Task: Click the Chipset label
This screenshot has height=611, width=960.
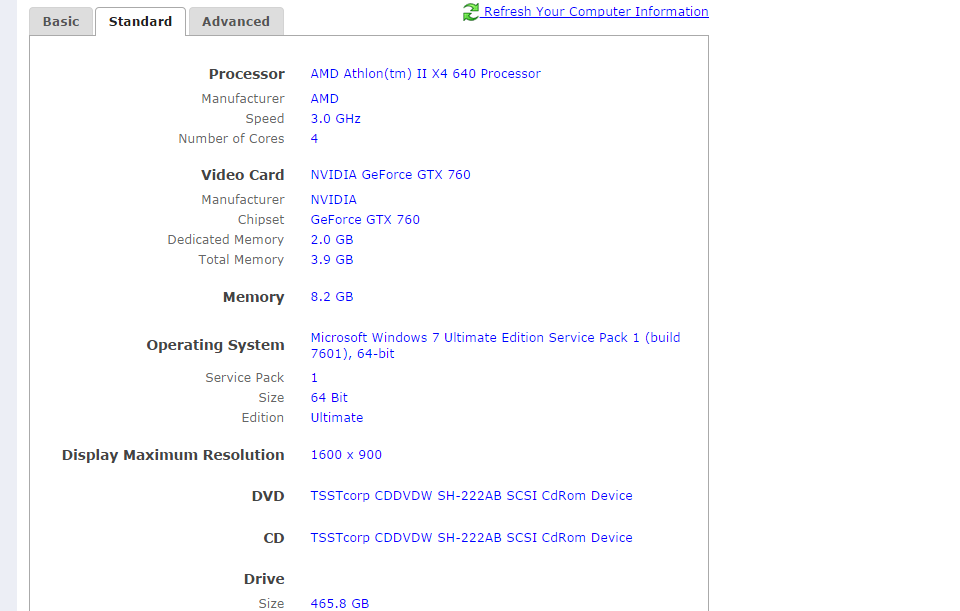Action: point(261,220)
